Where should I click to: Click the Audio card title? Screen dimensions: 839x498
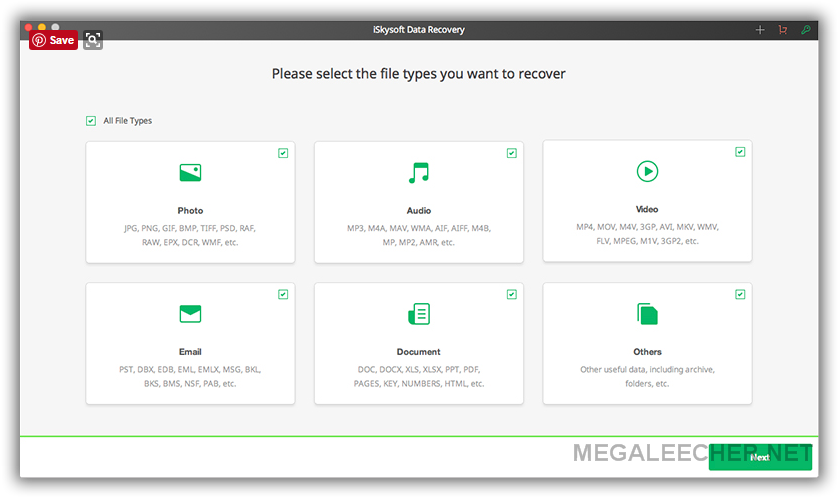click(x=419, y=211)
